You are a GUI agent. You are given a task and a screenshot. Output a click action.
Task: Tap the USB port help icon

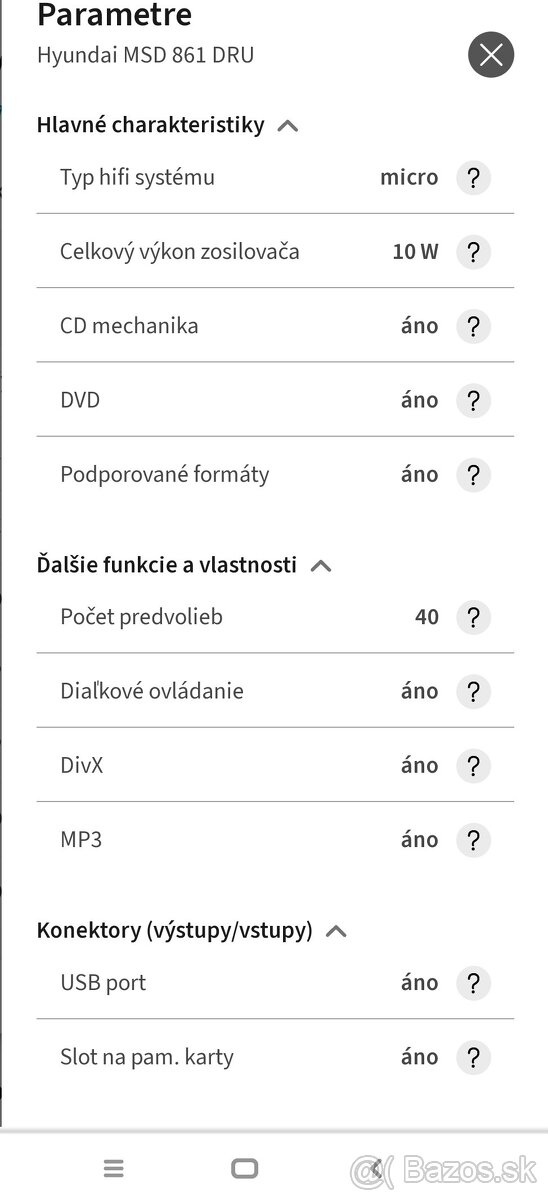[473, 983]
